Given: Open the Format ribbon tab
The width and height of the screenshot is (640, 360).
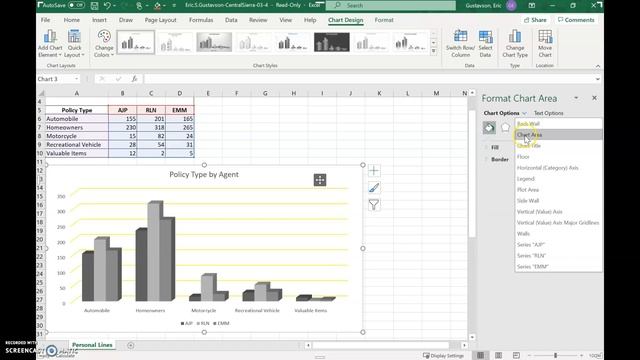Looking at the screenshot, I should tap(384, 20).
